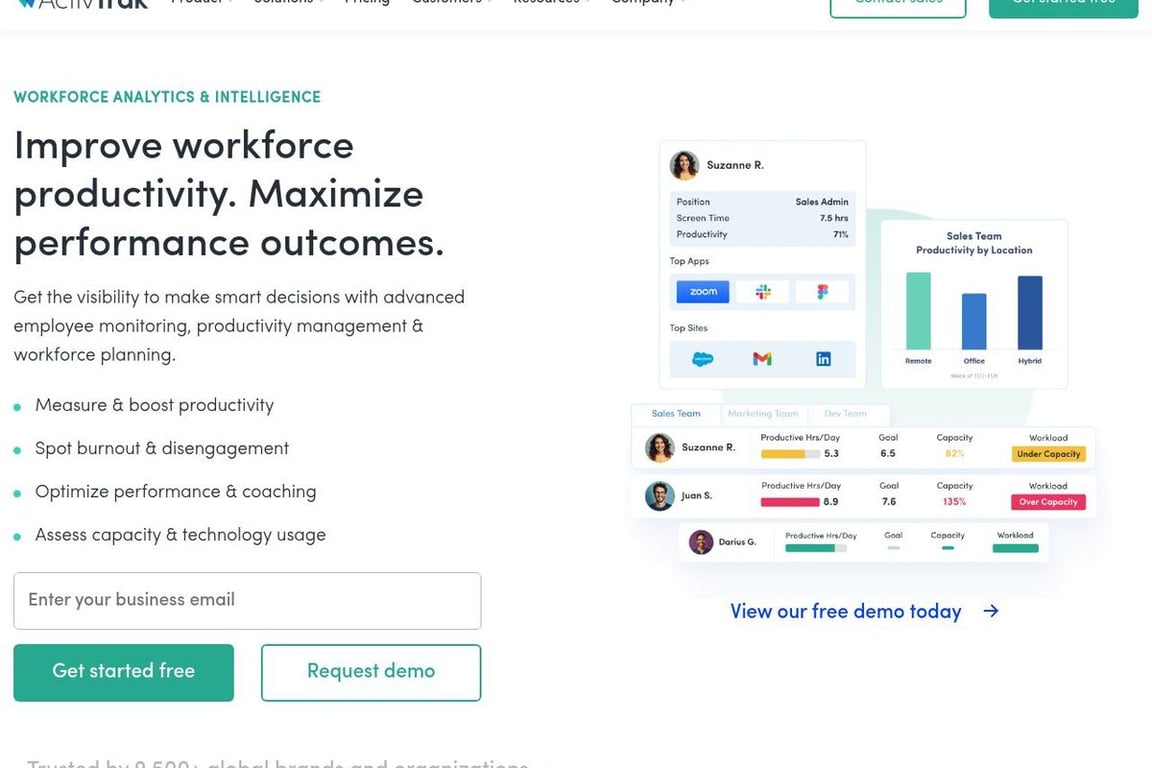The image size is (1152, 768).
Task: Click the Workforce Analytics & Intelligence heading
Action: point(168,97)
